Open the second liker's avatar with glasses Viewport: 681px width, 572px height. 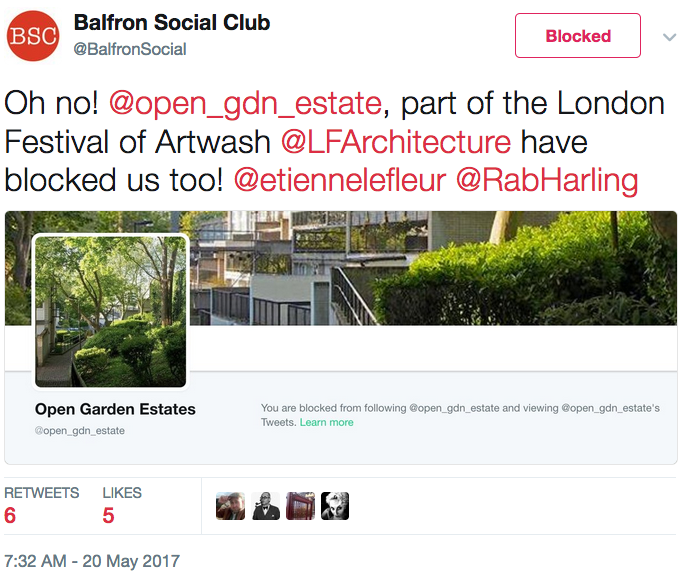[265, 506]
